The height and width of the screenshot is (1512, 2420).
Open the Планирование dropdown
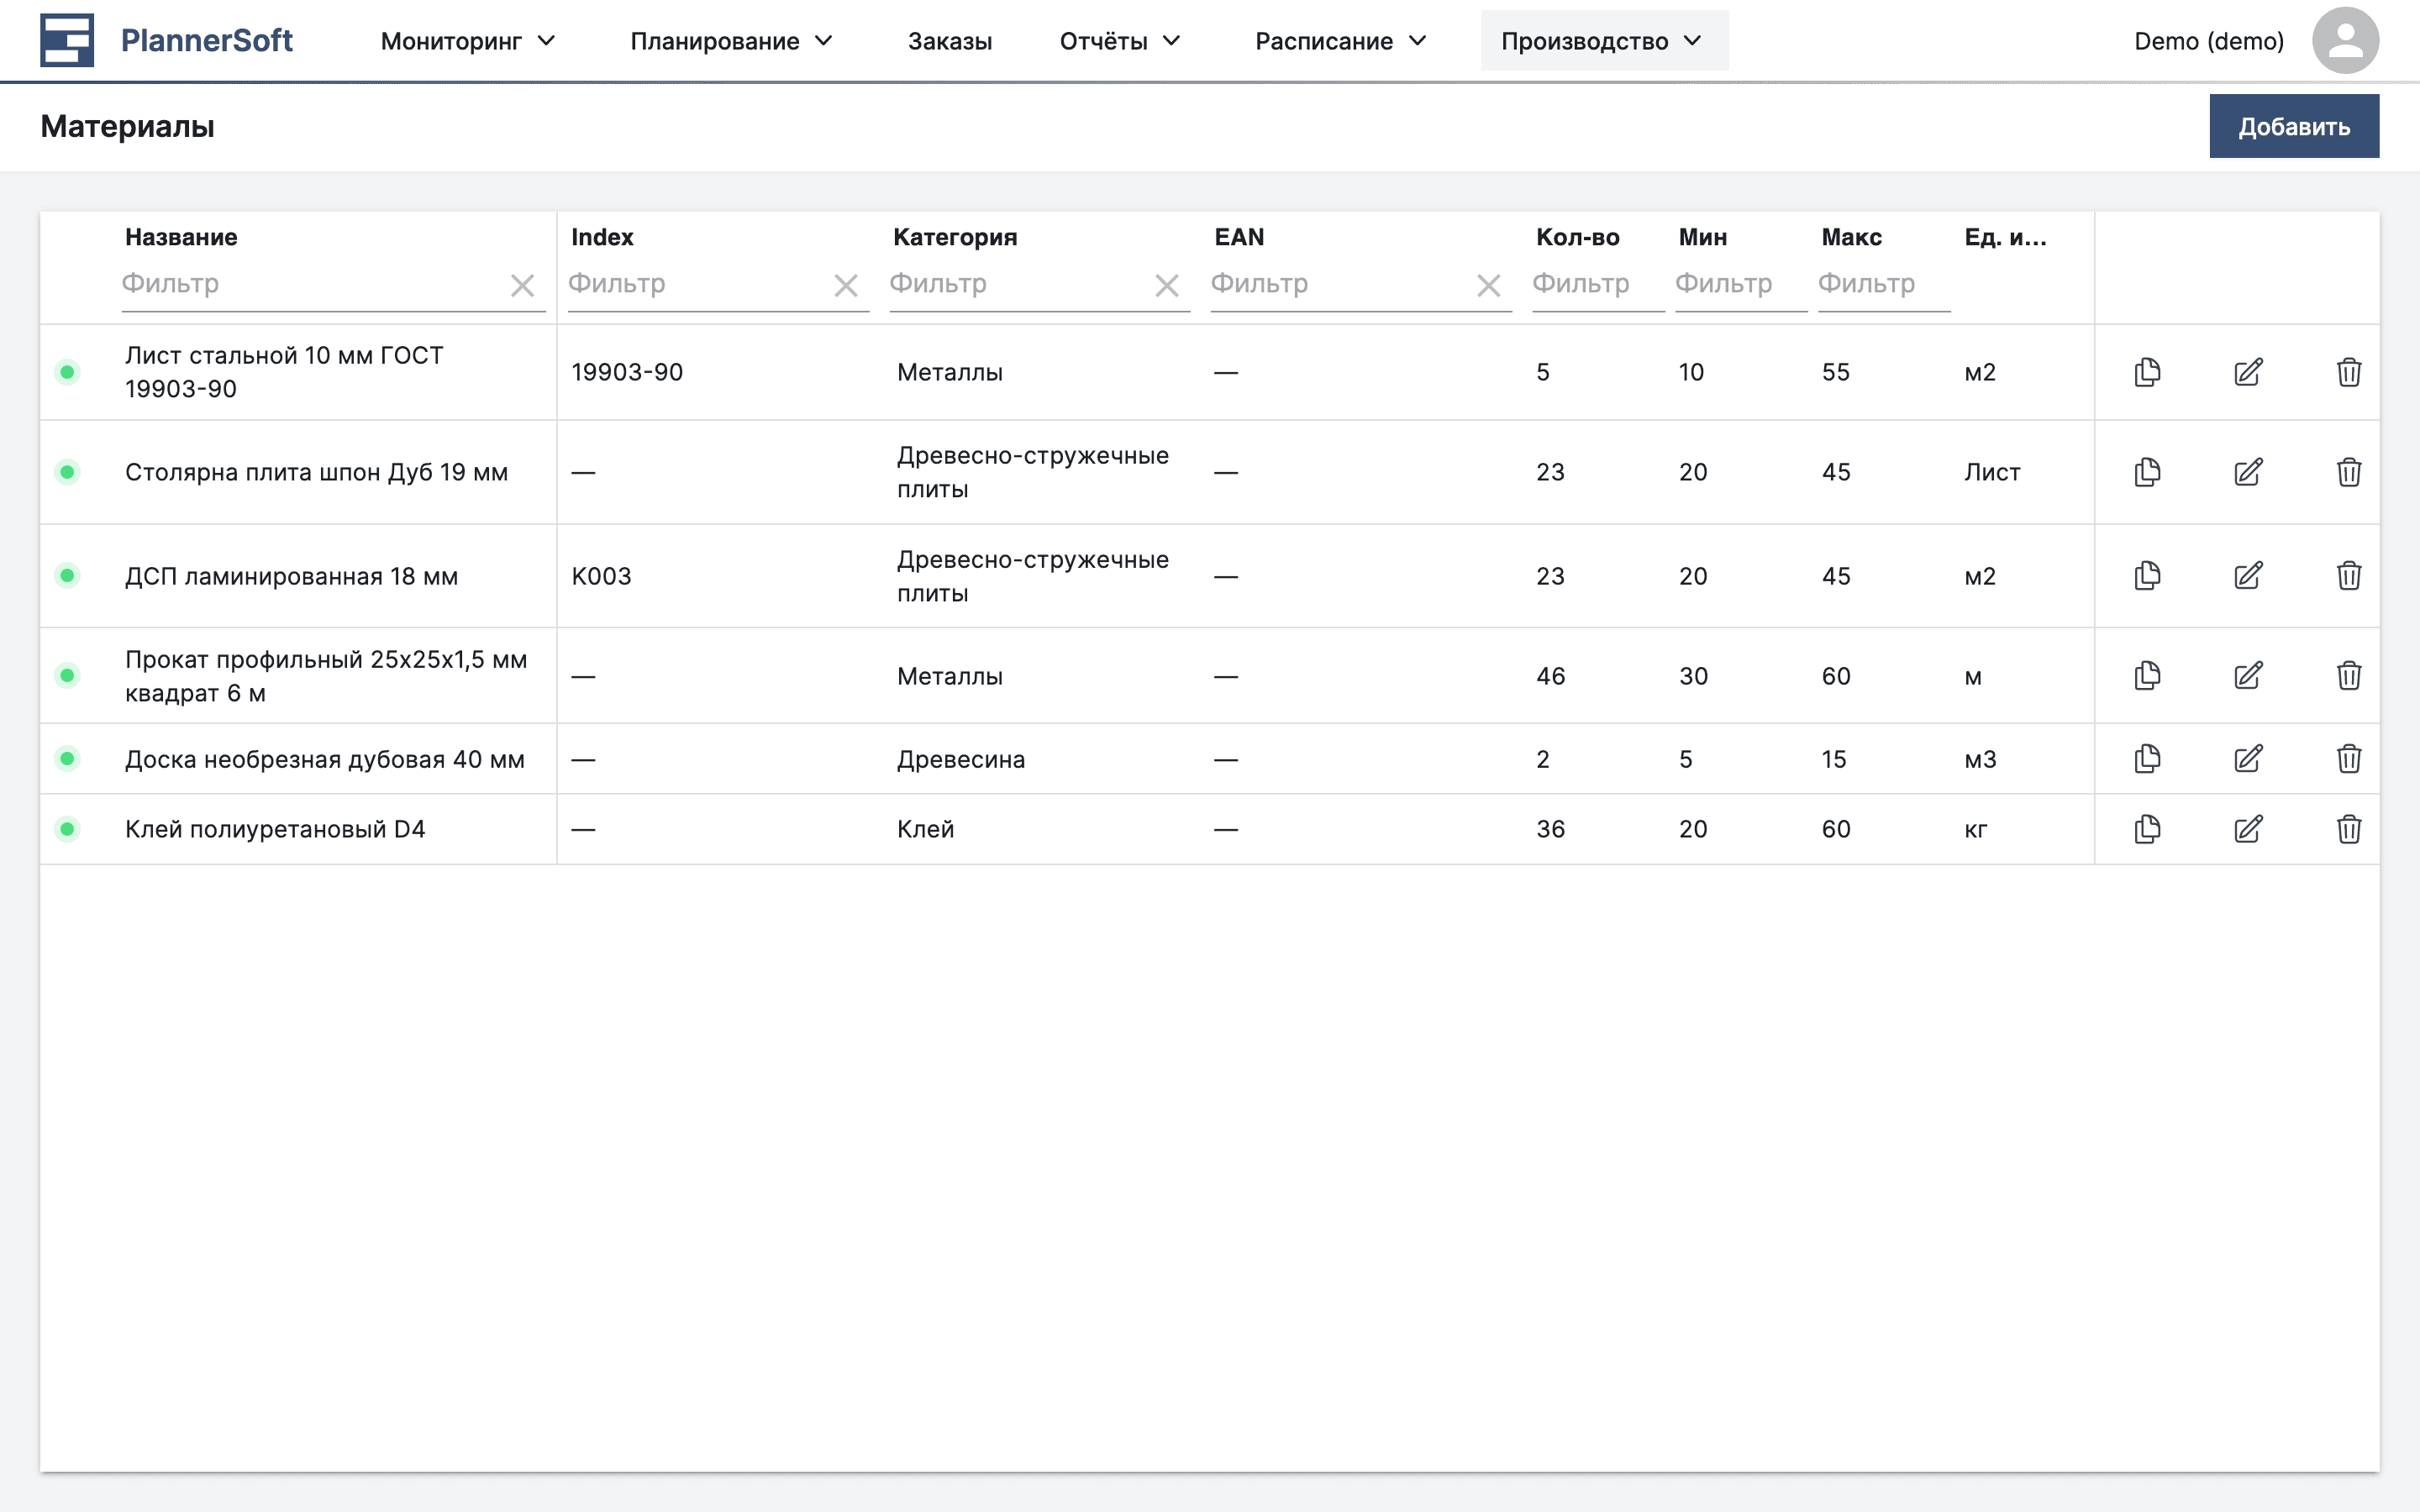click(731, 41)
